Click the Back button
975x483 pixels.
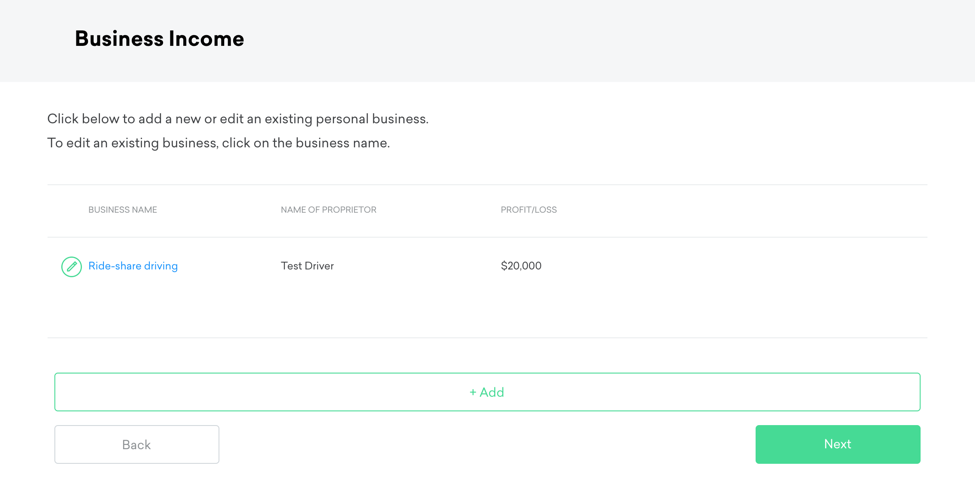pos(137,445)
